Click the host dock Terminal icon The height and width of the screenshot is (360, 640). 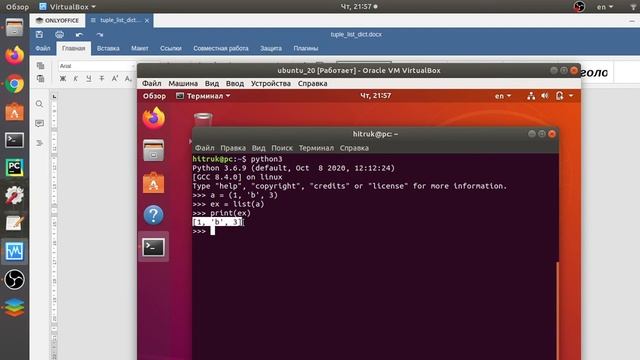pos(14,140)
